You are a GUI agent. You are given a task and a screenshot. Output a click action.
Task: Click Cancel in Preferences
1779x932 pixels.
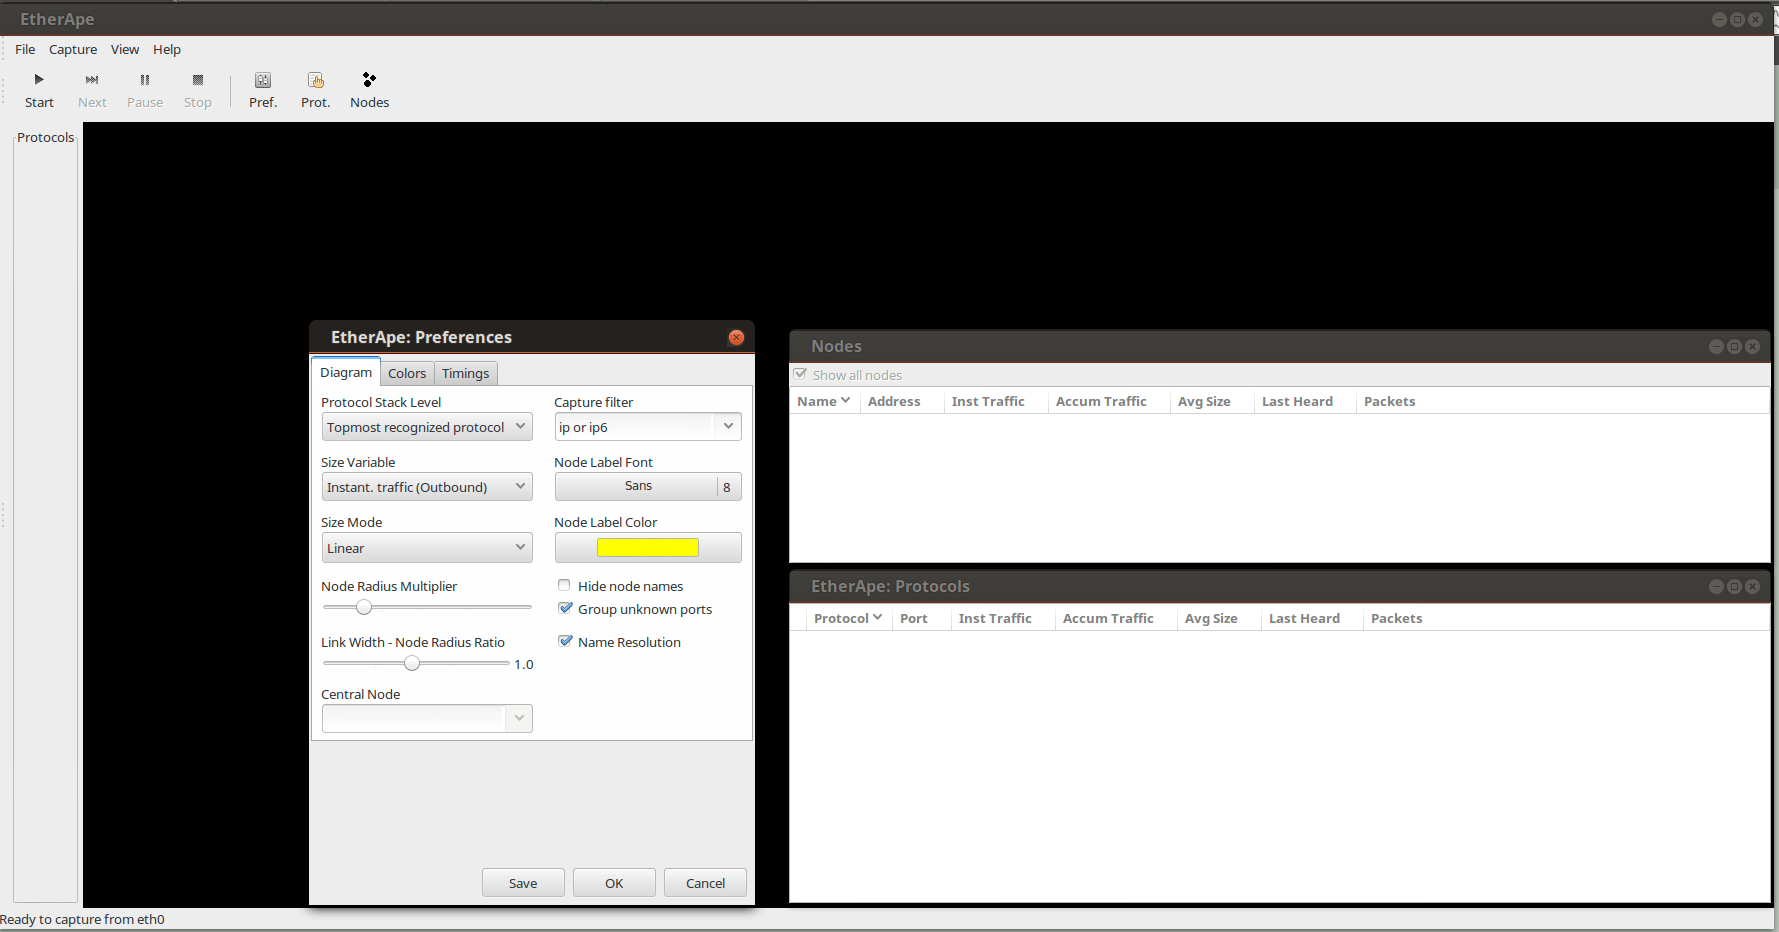[x=705, y=883]
